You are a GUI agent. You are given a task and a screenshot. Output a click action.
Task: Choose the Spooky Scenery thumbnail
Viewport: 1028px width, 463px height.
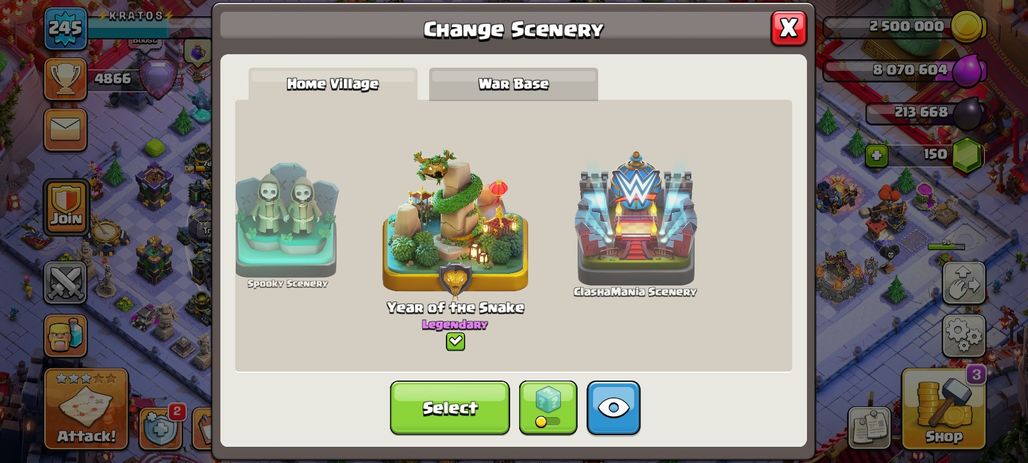pyautogui.click(x=287, y=221)
